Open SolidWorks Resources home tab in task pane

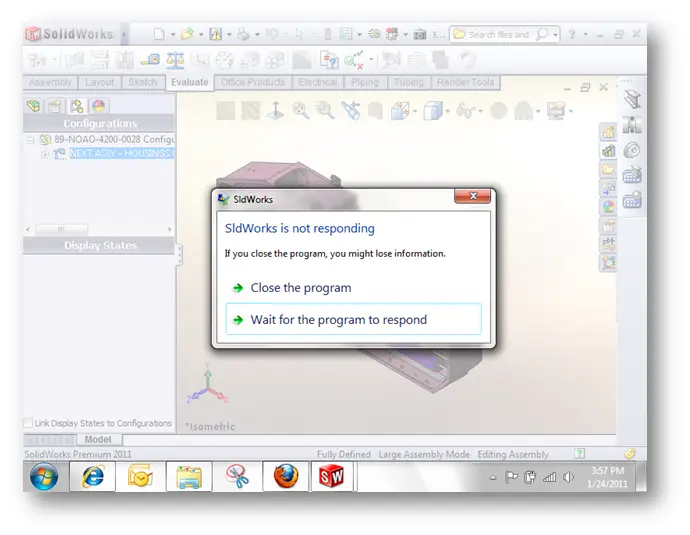point(609,132)
